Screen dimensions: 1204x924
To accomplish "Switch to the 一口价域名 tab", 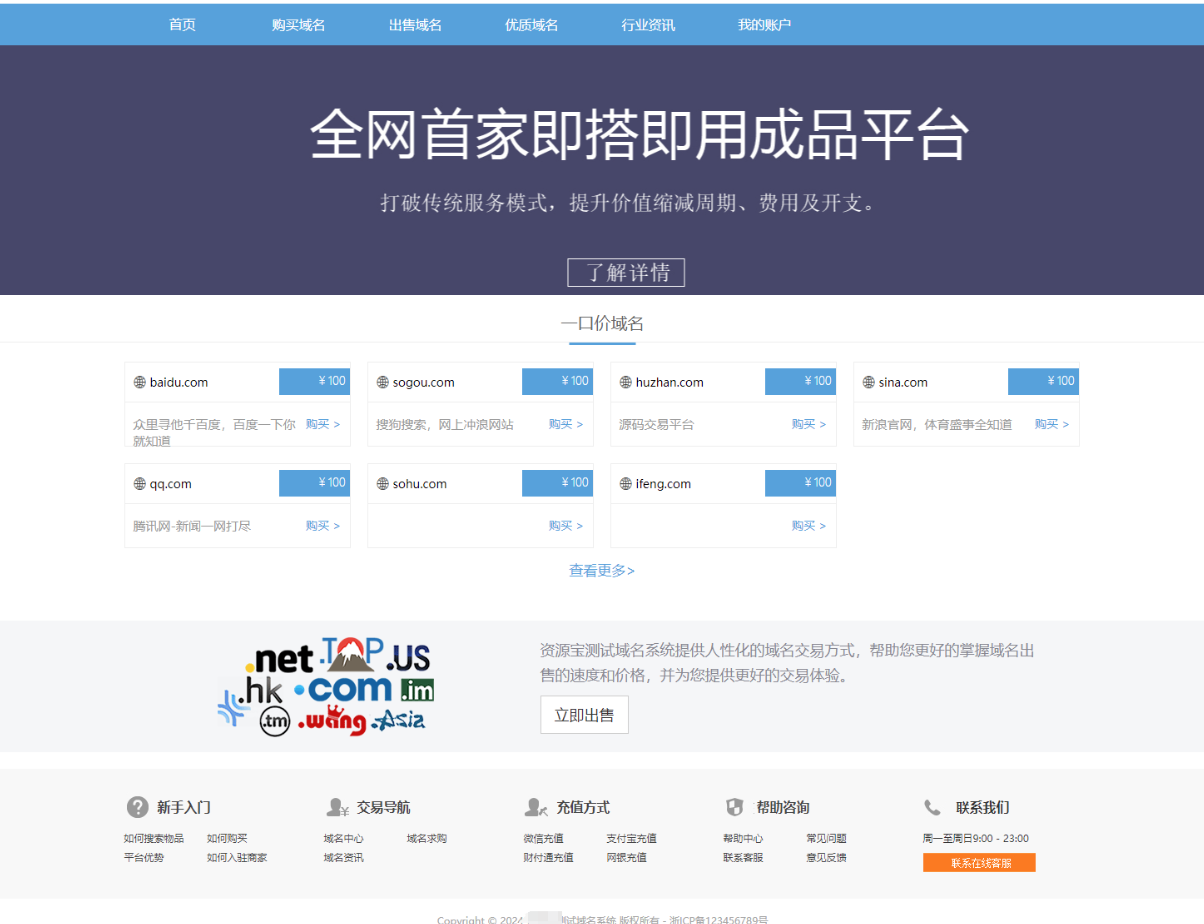I will tap(602, 323).
